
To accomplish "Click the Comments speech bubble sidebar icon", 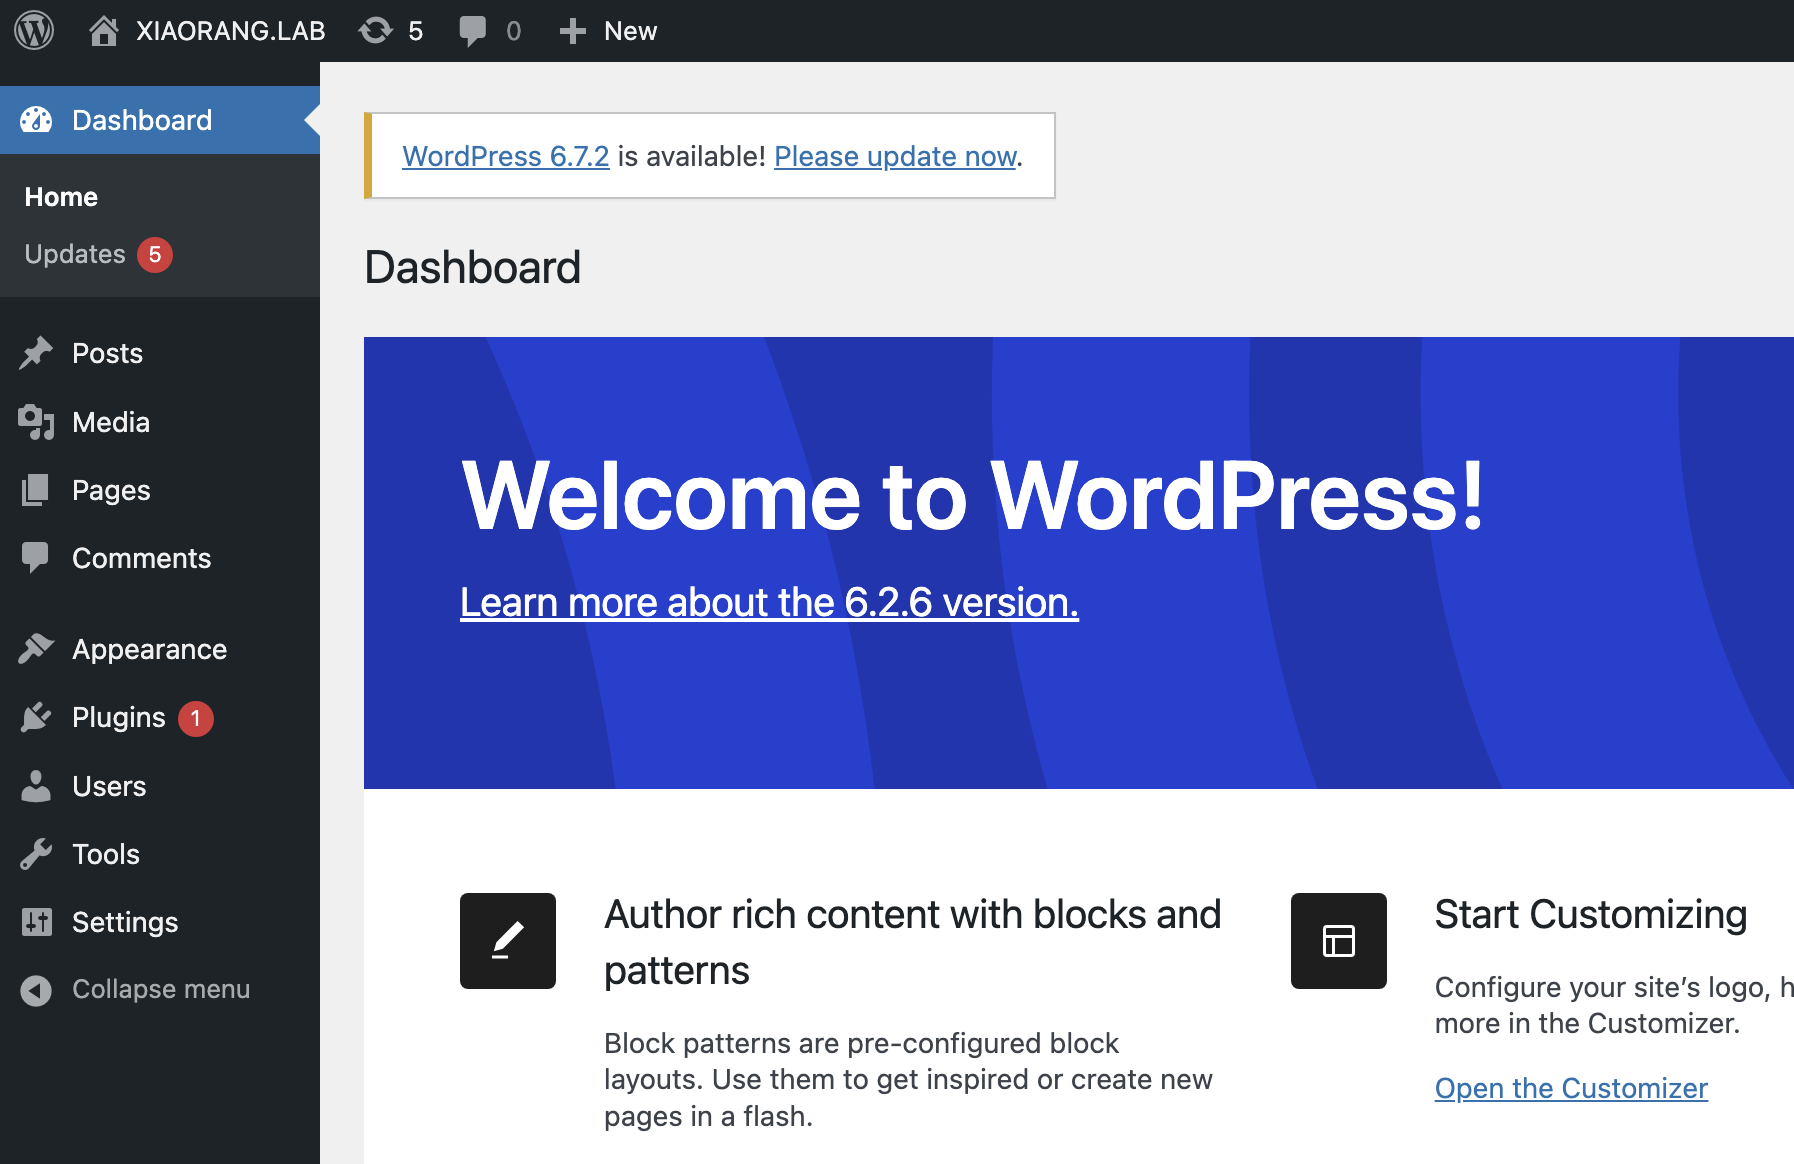I will pyautogui.click(x=35, y=558).
